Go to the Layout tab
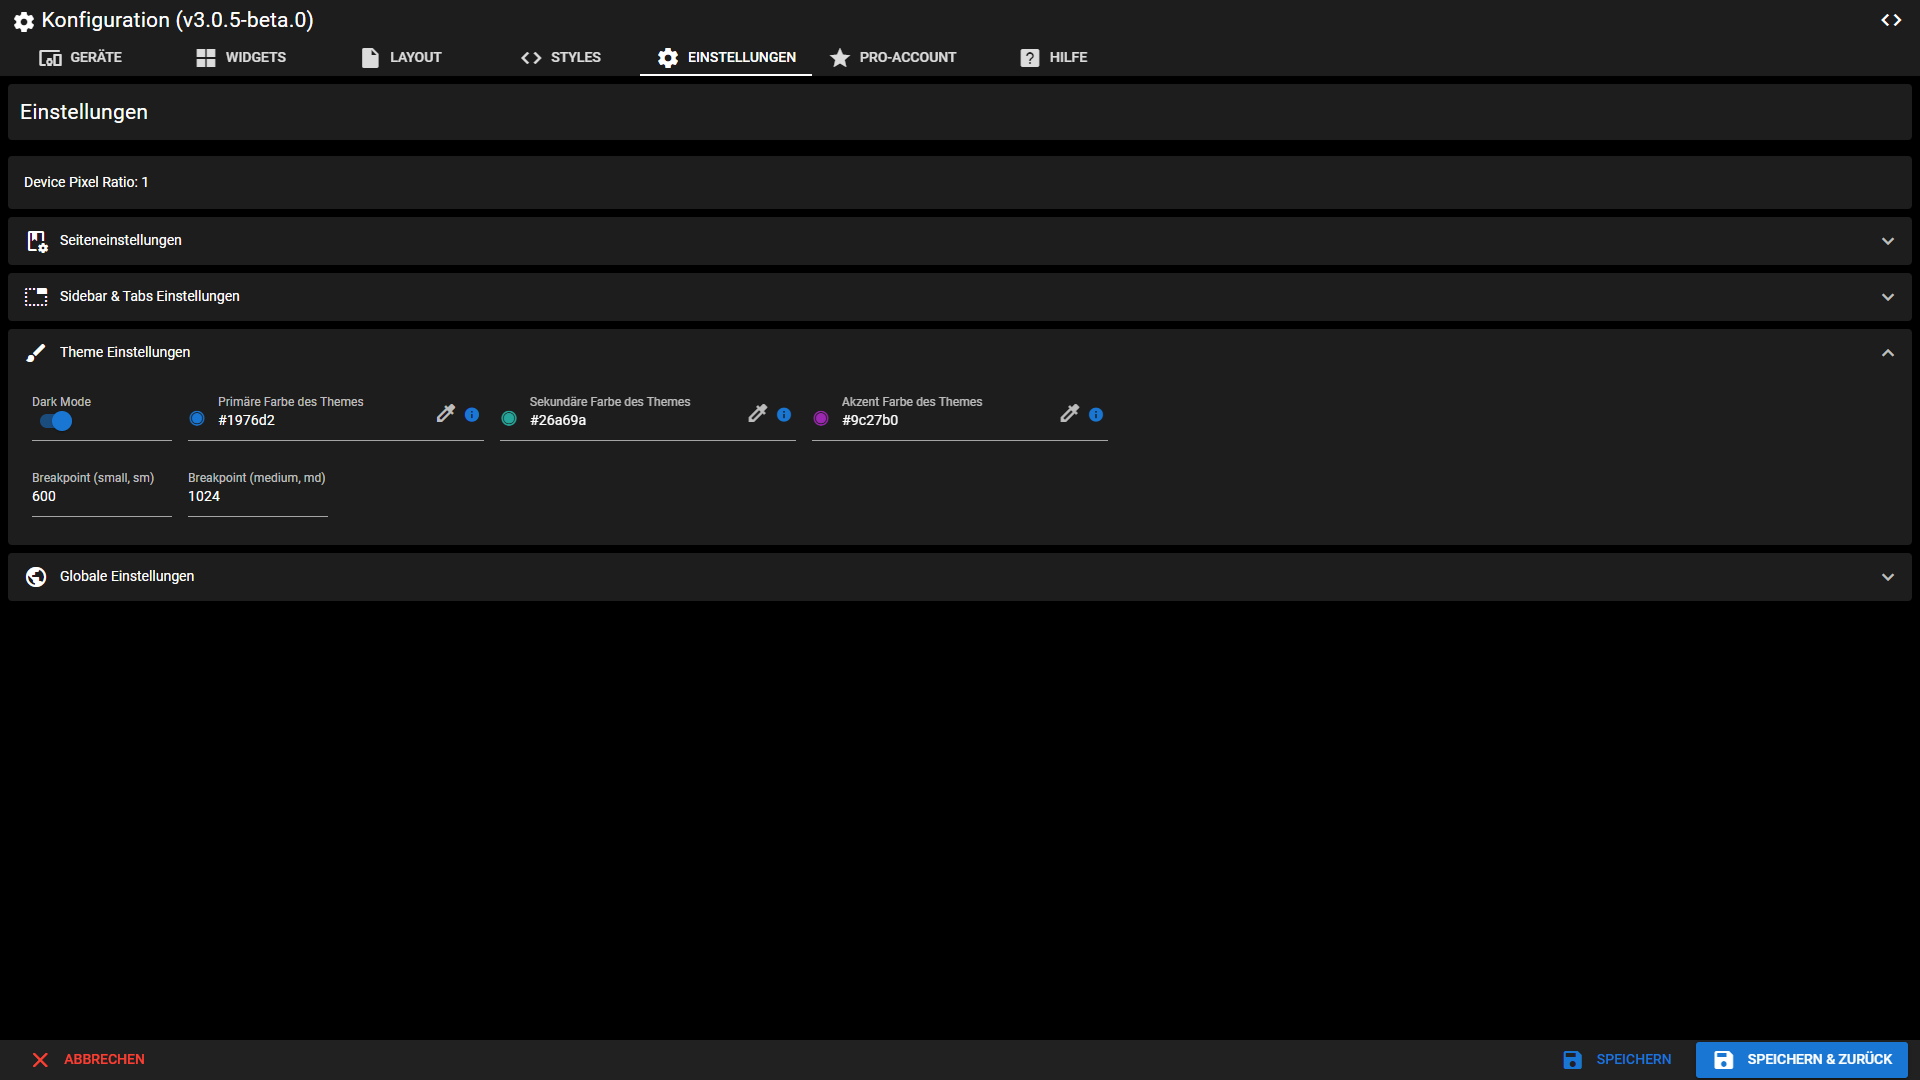 401,58
